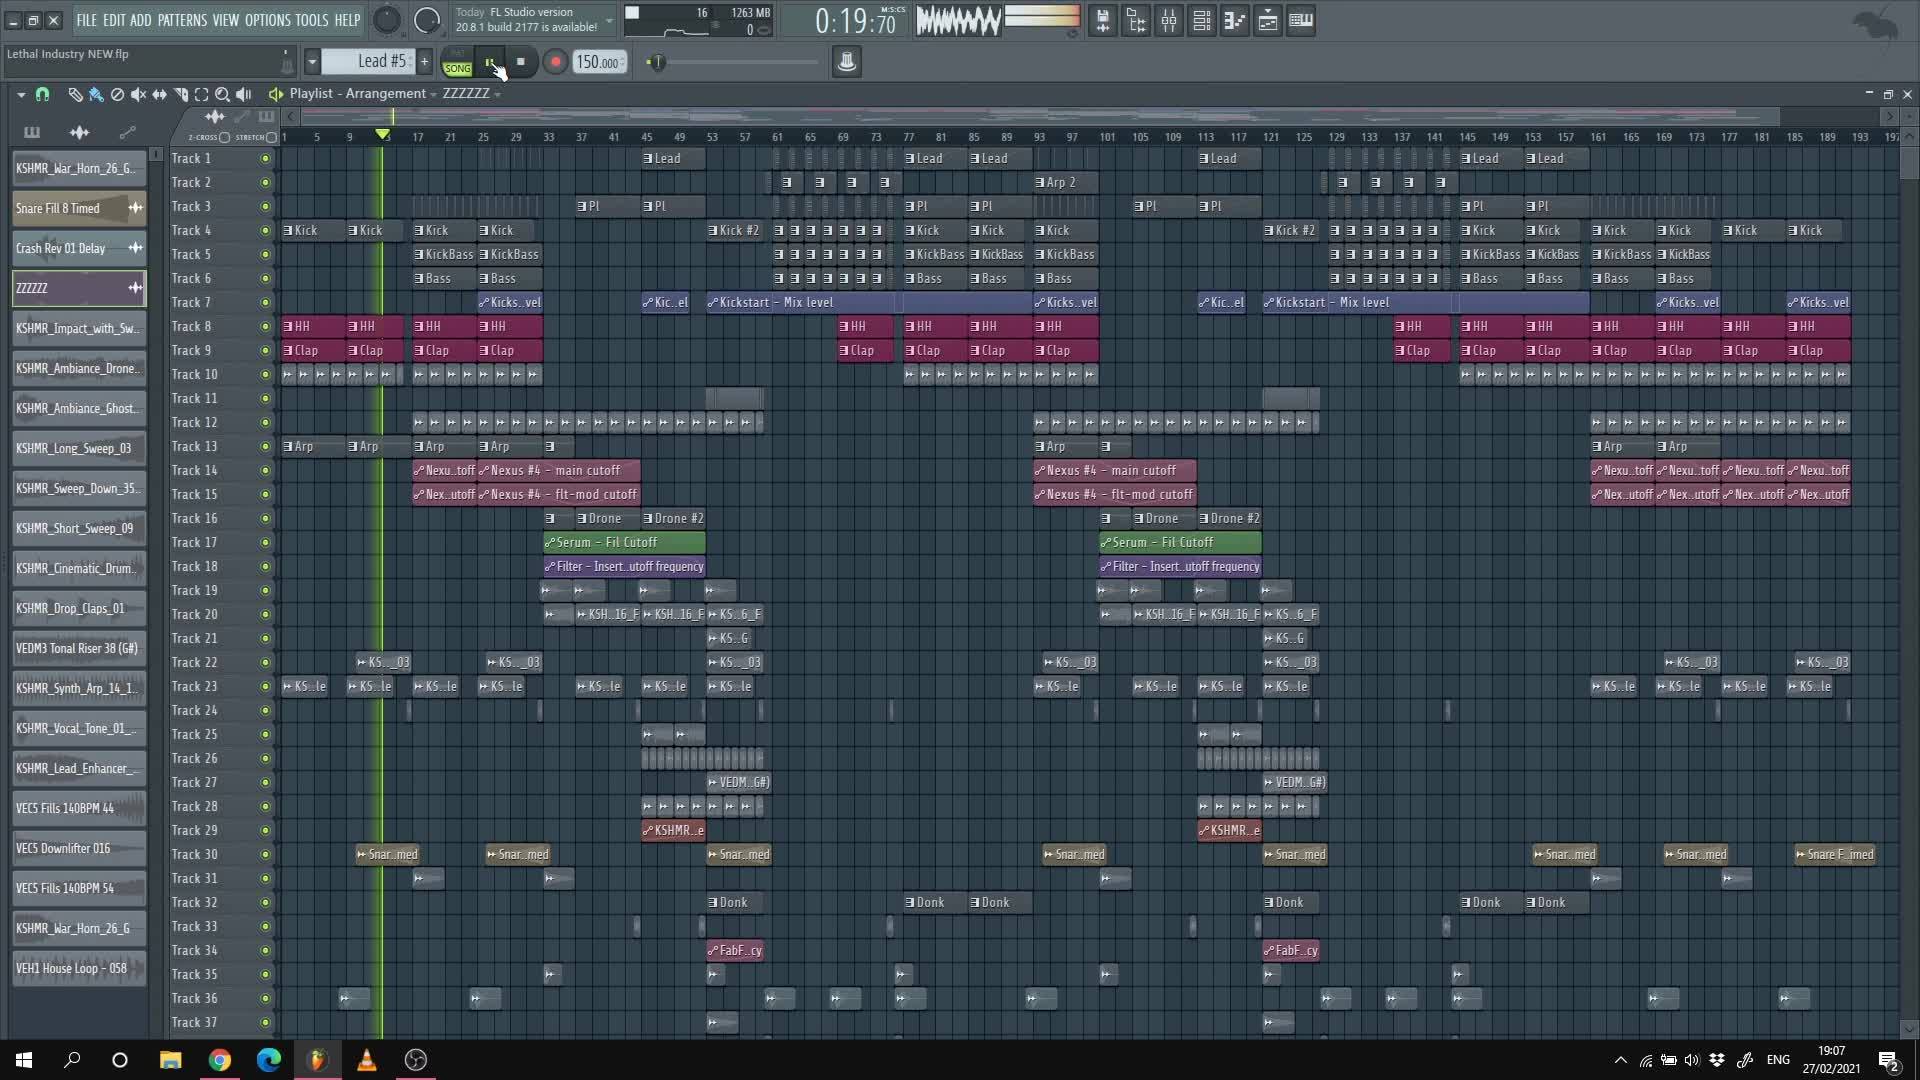Select the Draw pencil tool
Screen dimensions: 1920x1080
[75, 94]
